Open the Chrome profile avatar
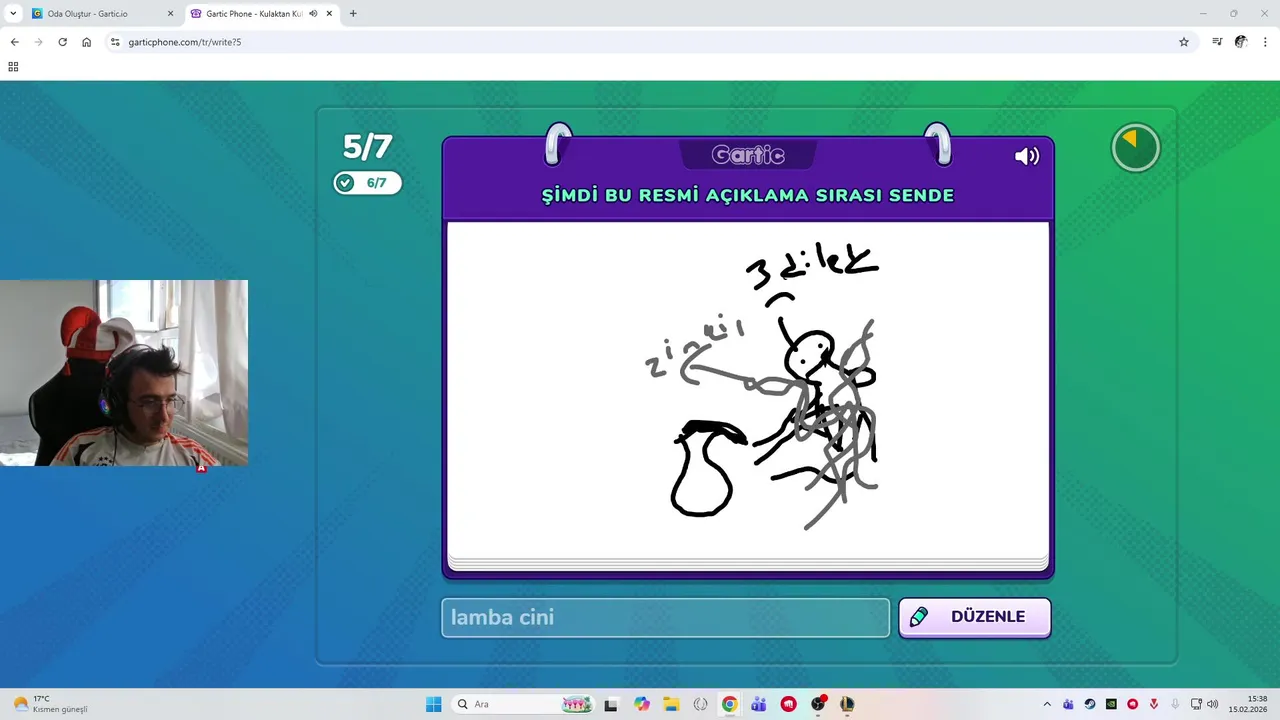This screenshot has width=1280, height=720. [1241, 42]
